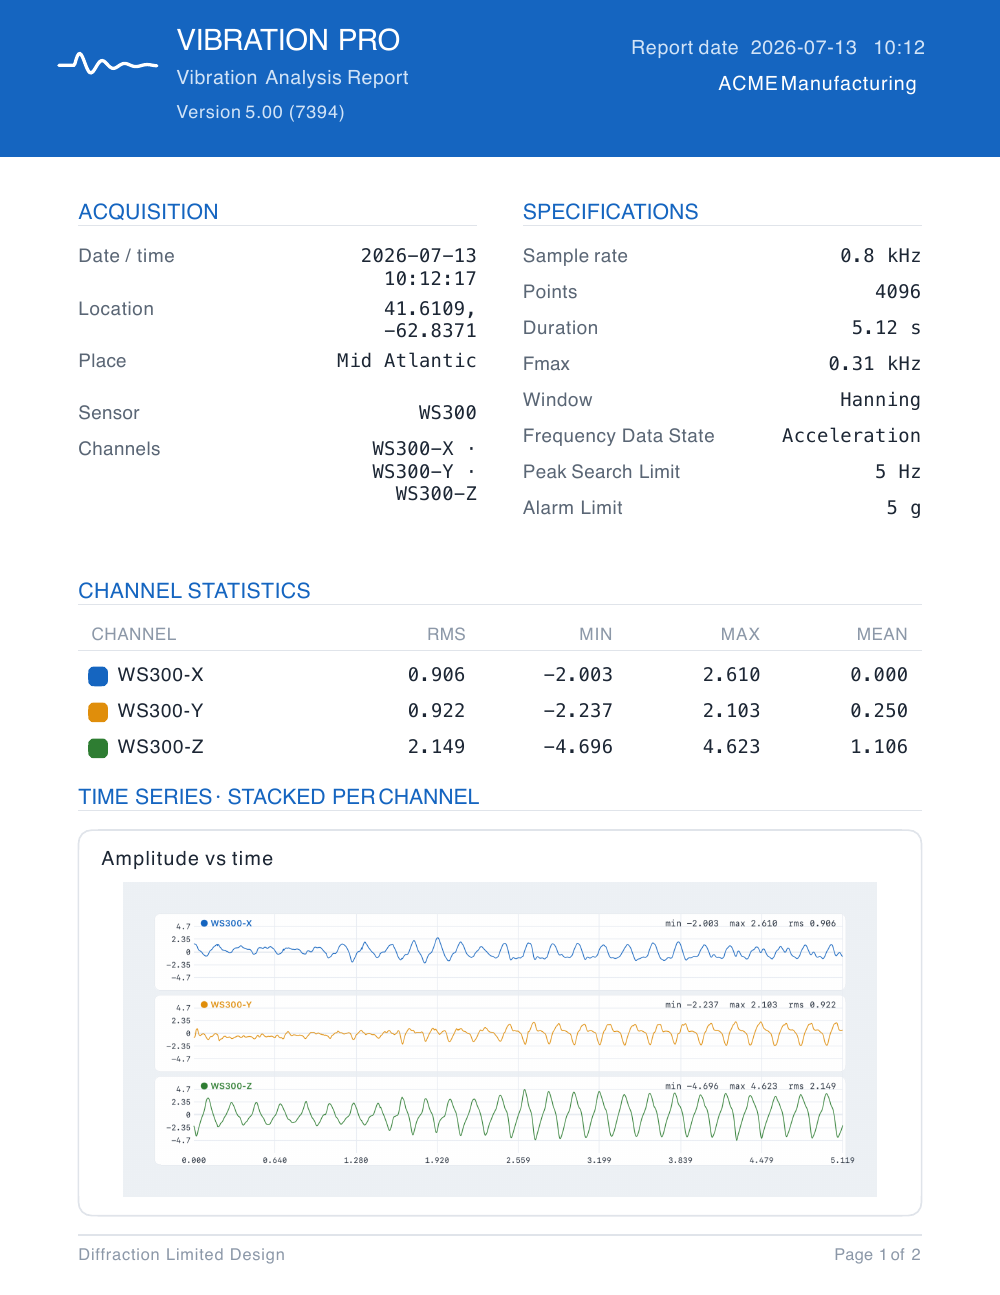
Task: Select the 'Acceleration' value
Action: point(851,436)
